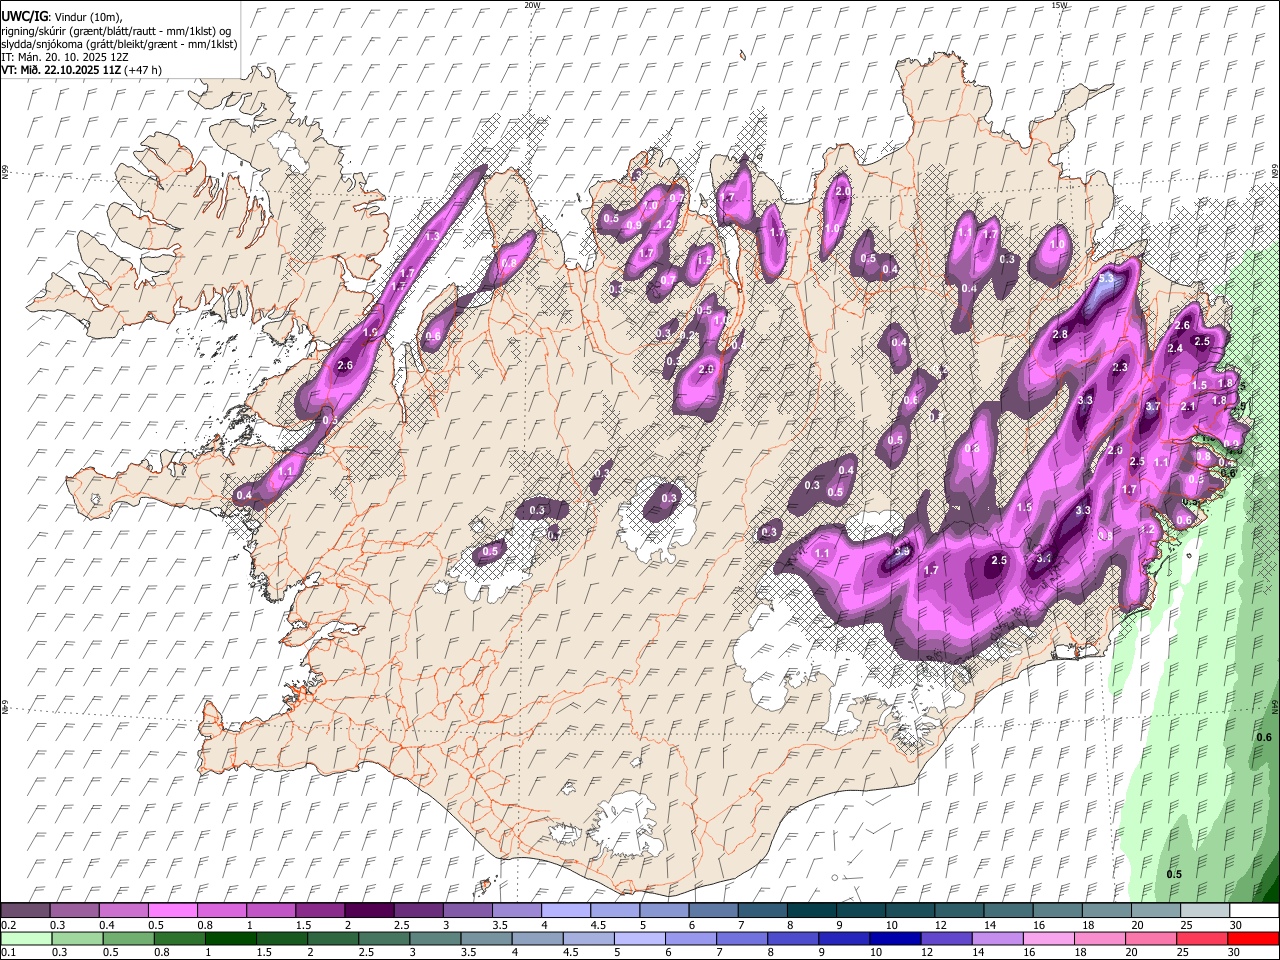Click the '2.4' snowfall value on the map
The width and height of the screenshot is (1280, 960).
coord(1175,348)
